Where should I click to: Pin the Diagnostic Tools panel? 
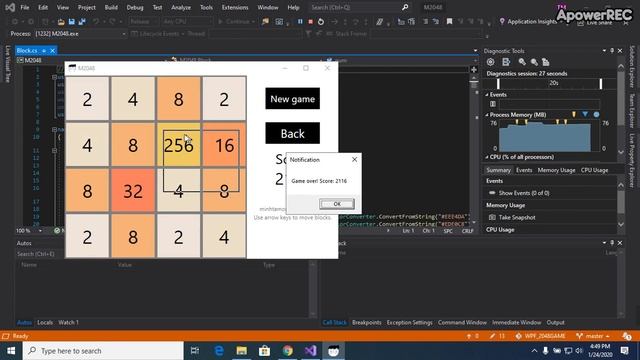click(612, 51)
